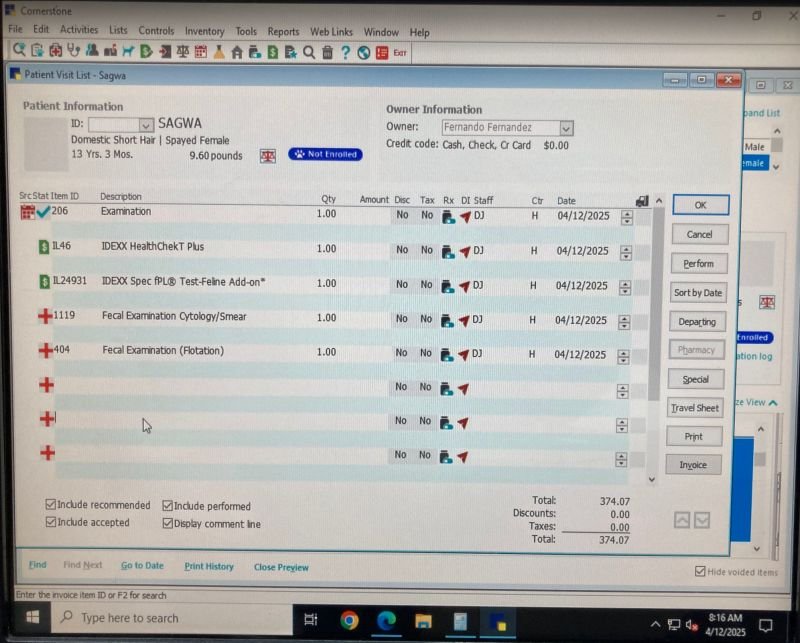Screen dimensions: 800x643
Task: Open the pill bottle toolbar icon
Action: [x=255, y=52]
